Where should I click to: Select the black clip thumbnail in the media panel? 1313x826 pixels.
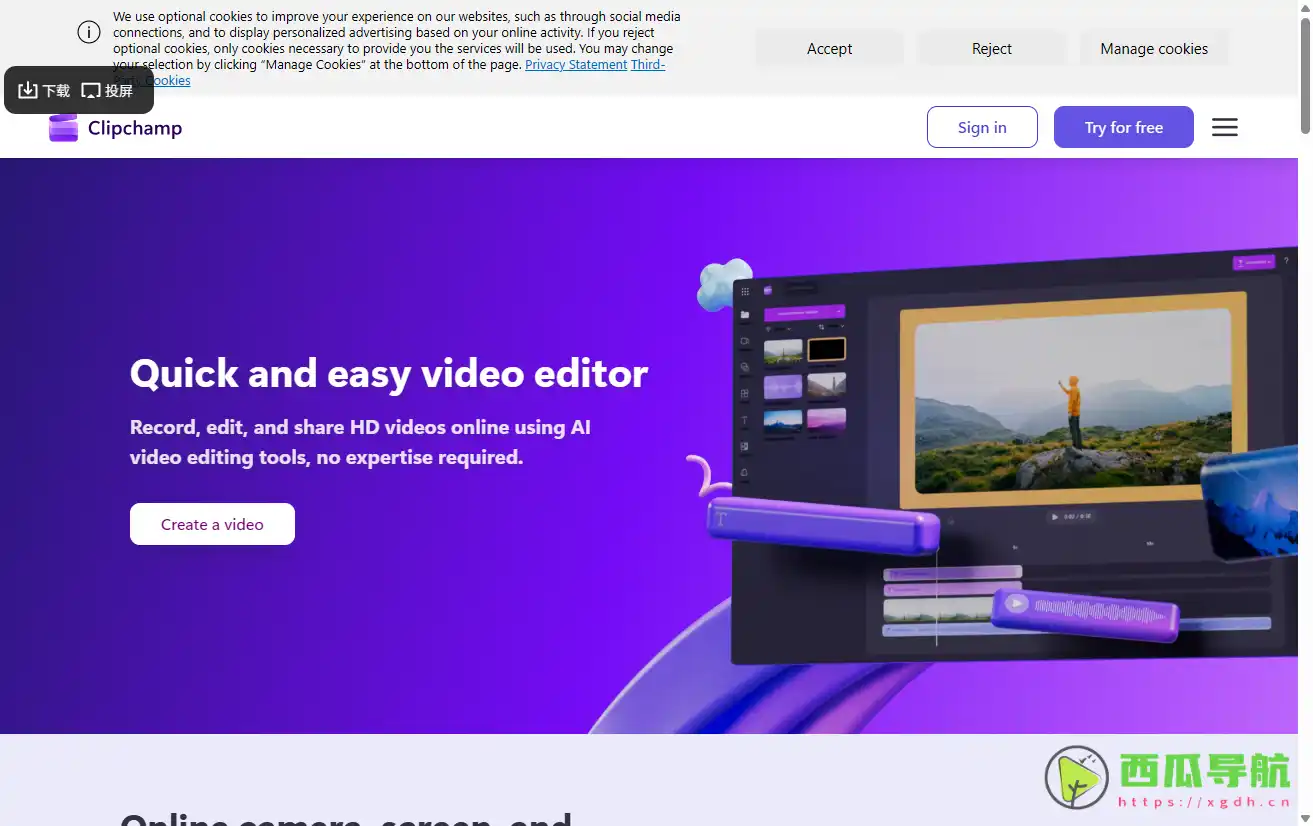tap(825, 350)
